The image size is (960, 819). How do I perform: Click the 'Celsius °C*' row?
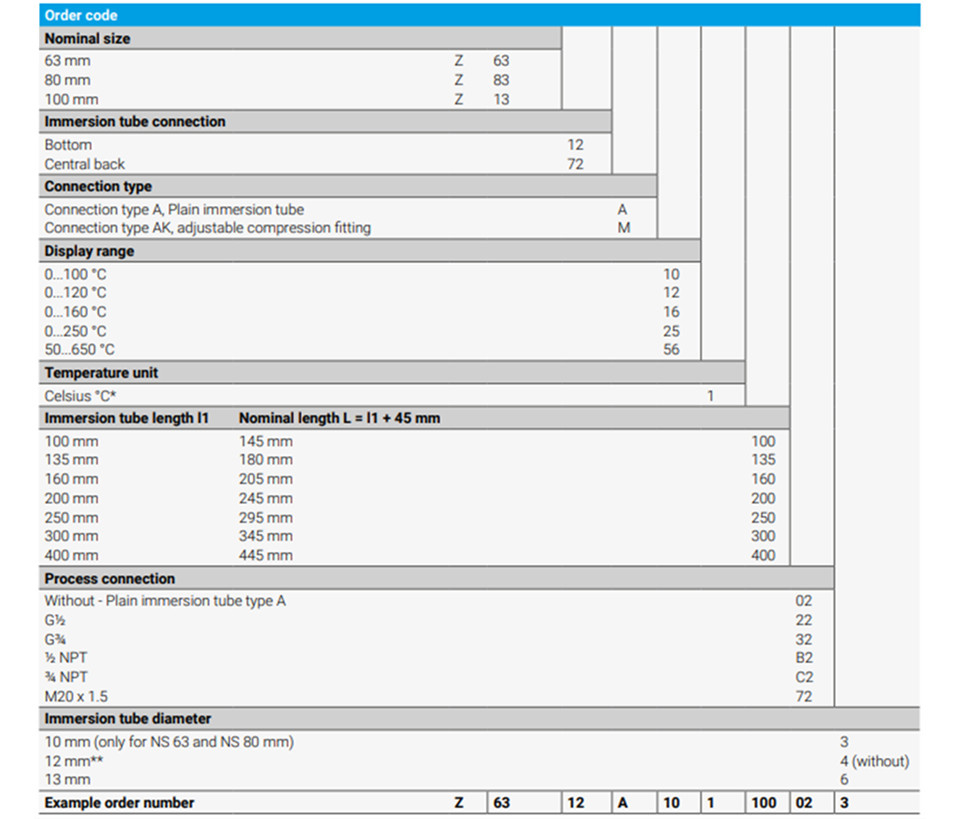(x=80, y=396)
